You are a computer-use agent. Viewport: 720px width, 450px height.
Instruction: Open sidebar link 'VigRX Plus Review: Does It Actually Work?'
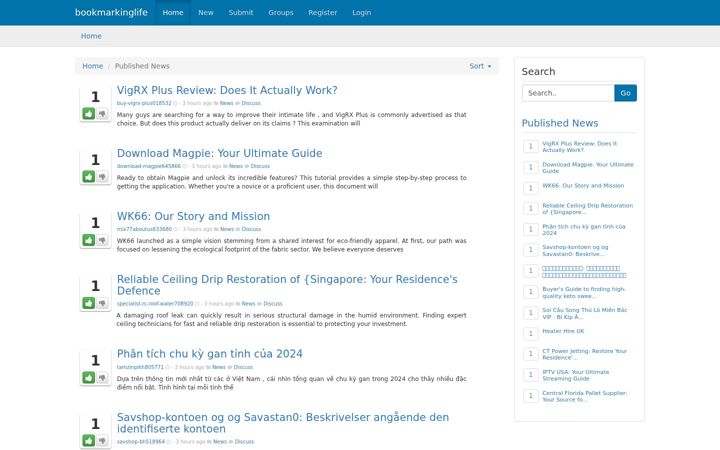[x=579, y=146]
